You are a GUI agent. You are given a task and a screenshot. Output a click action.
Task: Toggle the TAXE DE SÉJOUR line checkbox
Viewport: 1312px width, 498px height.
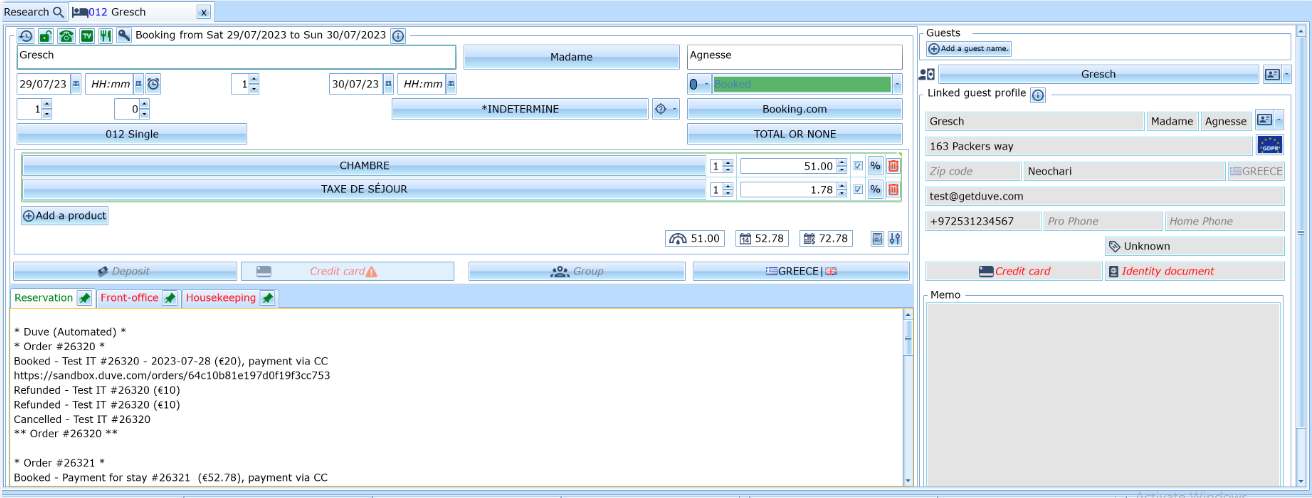858,189
